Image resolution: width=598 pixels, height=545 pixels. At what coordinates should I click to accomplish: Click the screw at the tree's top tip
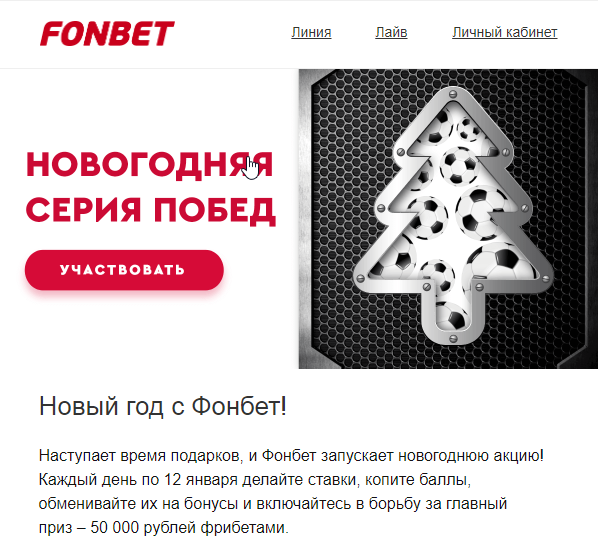click(453, 93)
